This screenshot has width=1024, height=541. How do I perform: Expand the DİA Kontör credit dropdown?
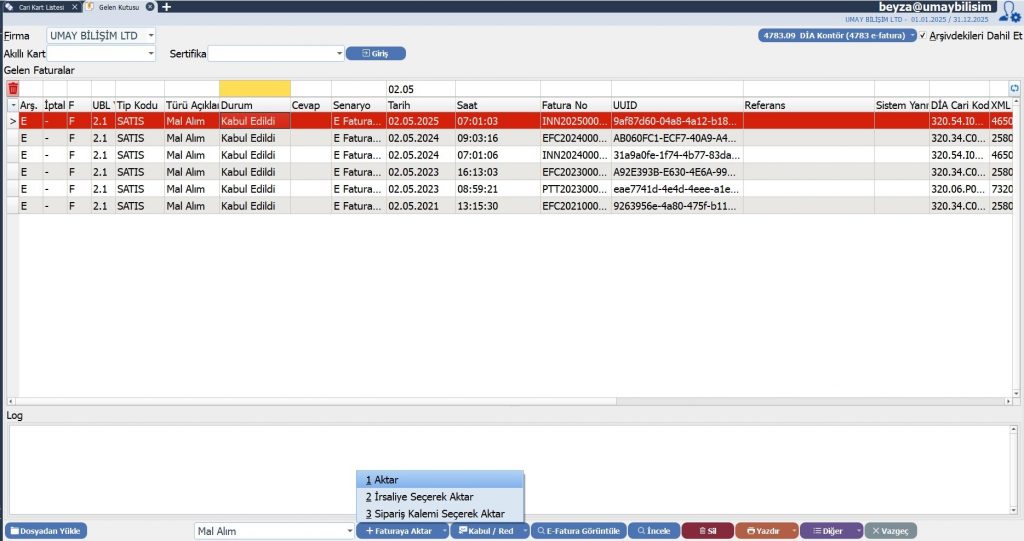(912, 36)
